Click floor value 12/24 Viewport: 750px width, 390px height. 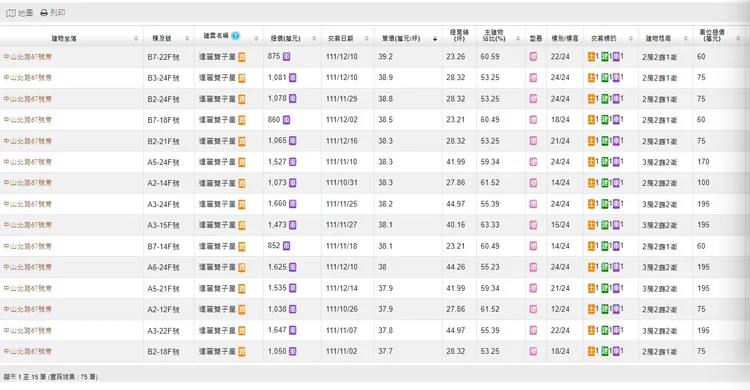(x=560, y=309)
